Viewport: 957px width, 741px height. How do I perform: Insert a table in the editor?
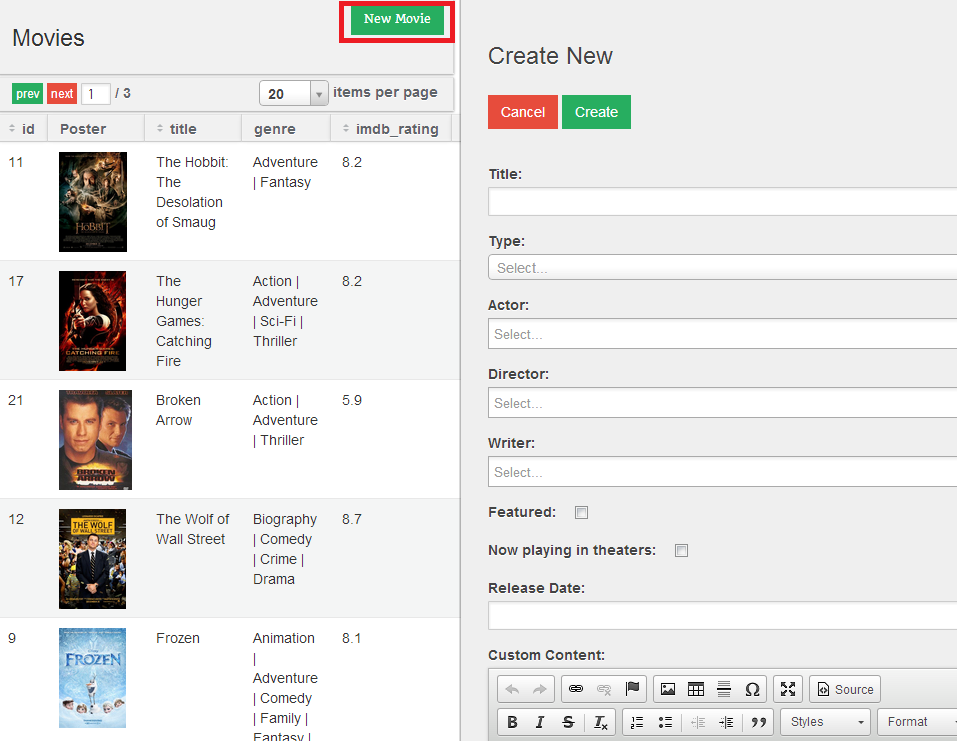[696, 689]
